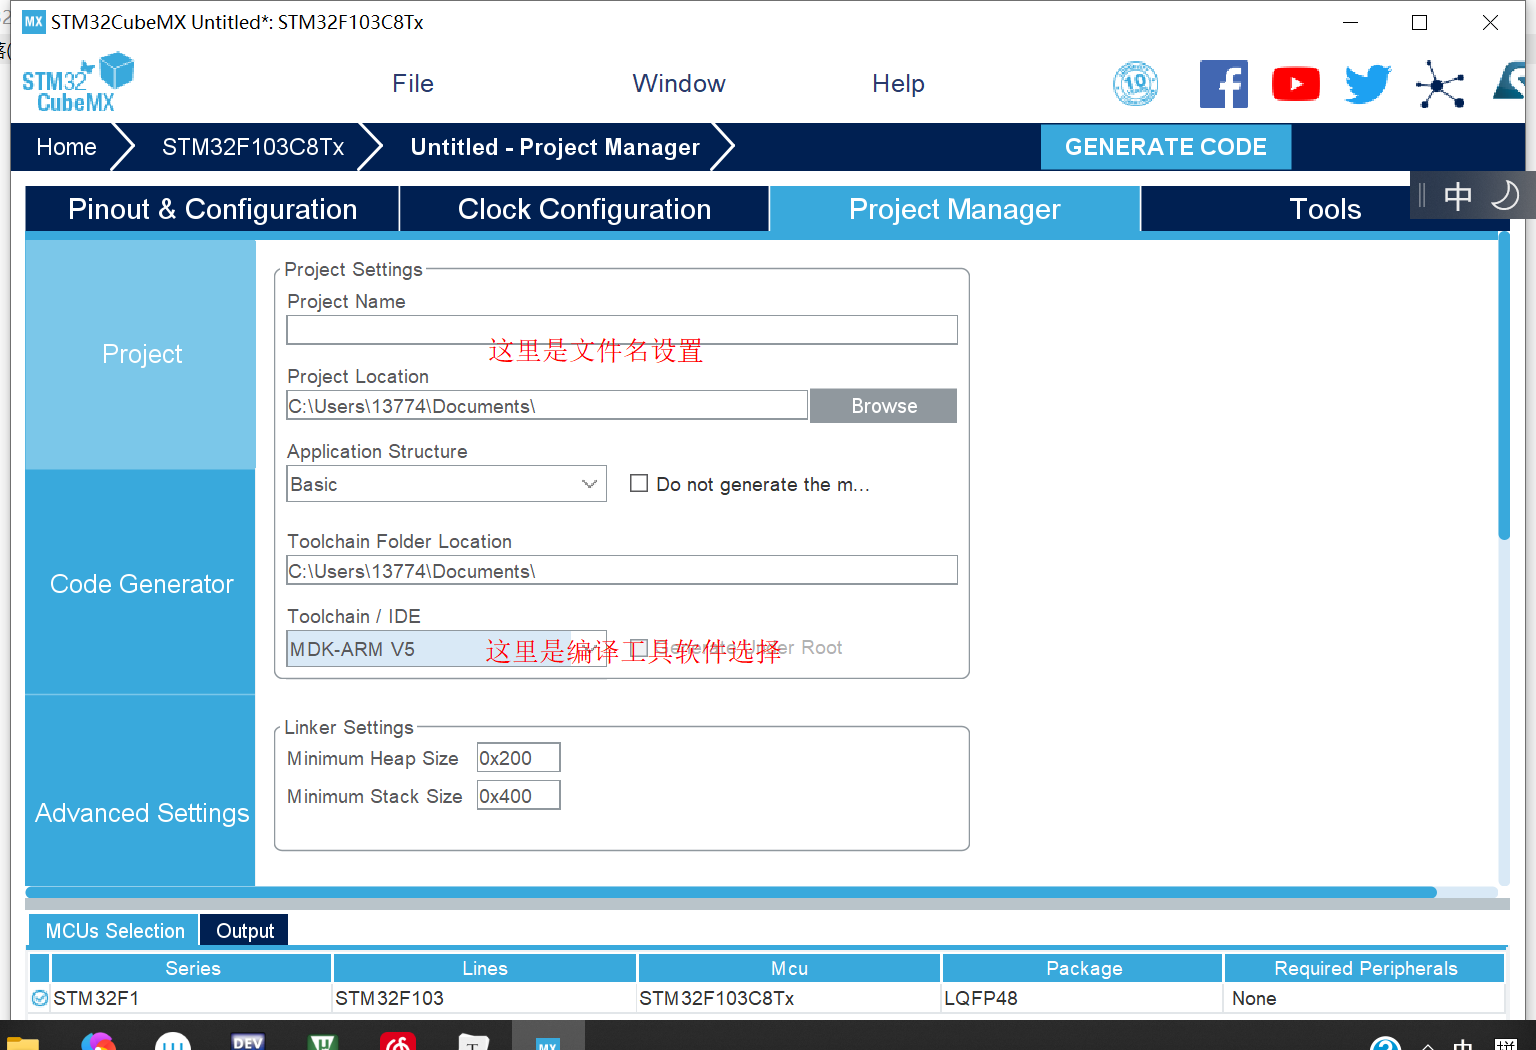Image resolution: width=1536 pixels, height=1050 pixels.
Task: Open the Window menu
Action: click(679, 84)
